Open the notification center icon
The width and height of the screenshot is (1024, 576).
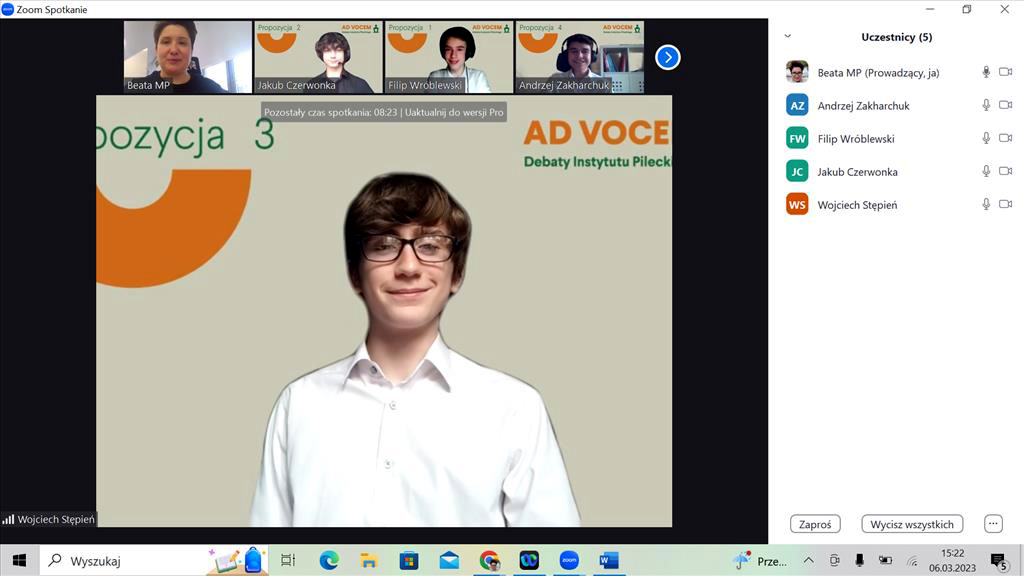999,560
